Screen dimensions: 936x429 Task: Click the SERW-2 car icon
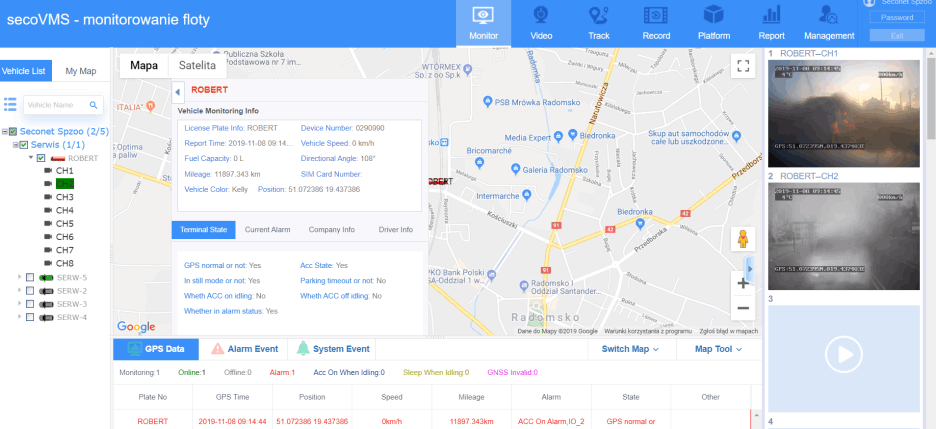pyautogui.click(x=45, y=291)
